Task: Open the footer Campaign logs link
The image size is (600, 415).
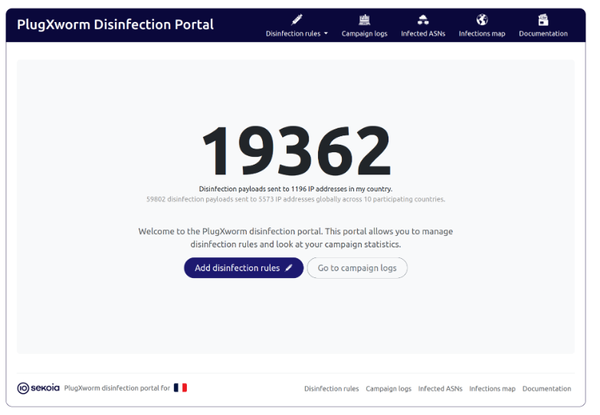Action: coord(388,389)
